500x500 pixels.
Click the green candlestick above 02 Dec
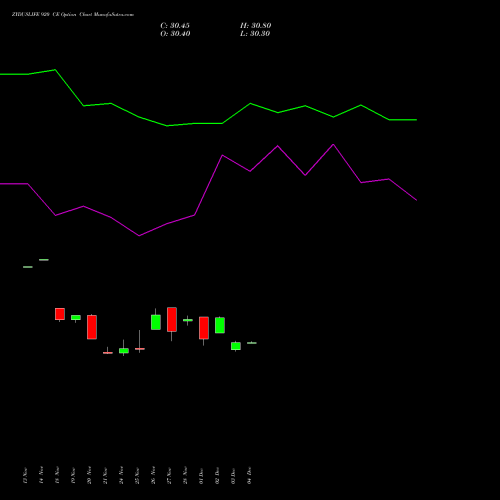(220, 325)
